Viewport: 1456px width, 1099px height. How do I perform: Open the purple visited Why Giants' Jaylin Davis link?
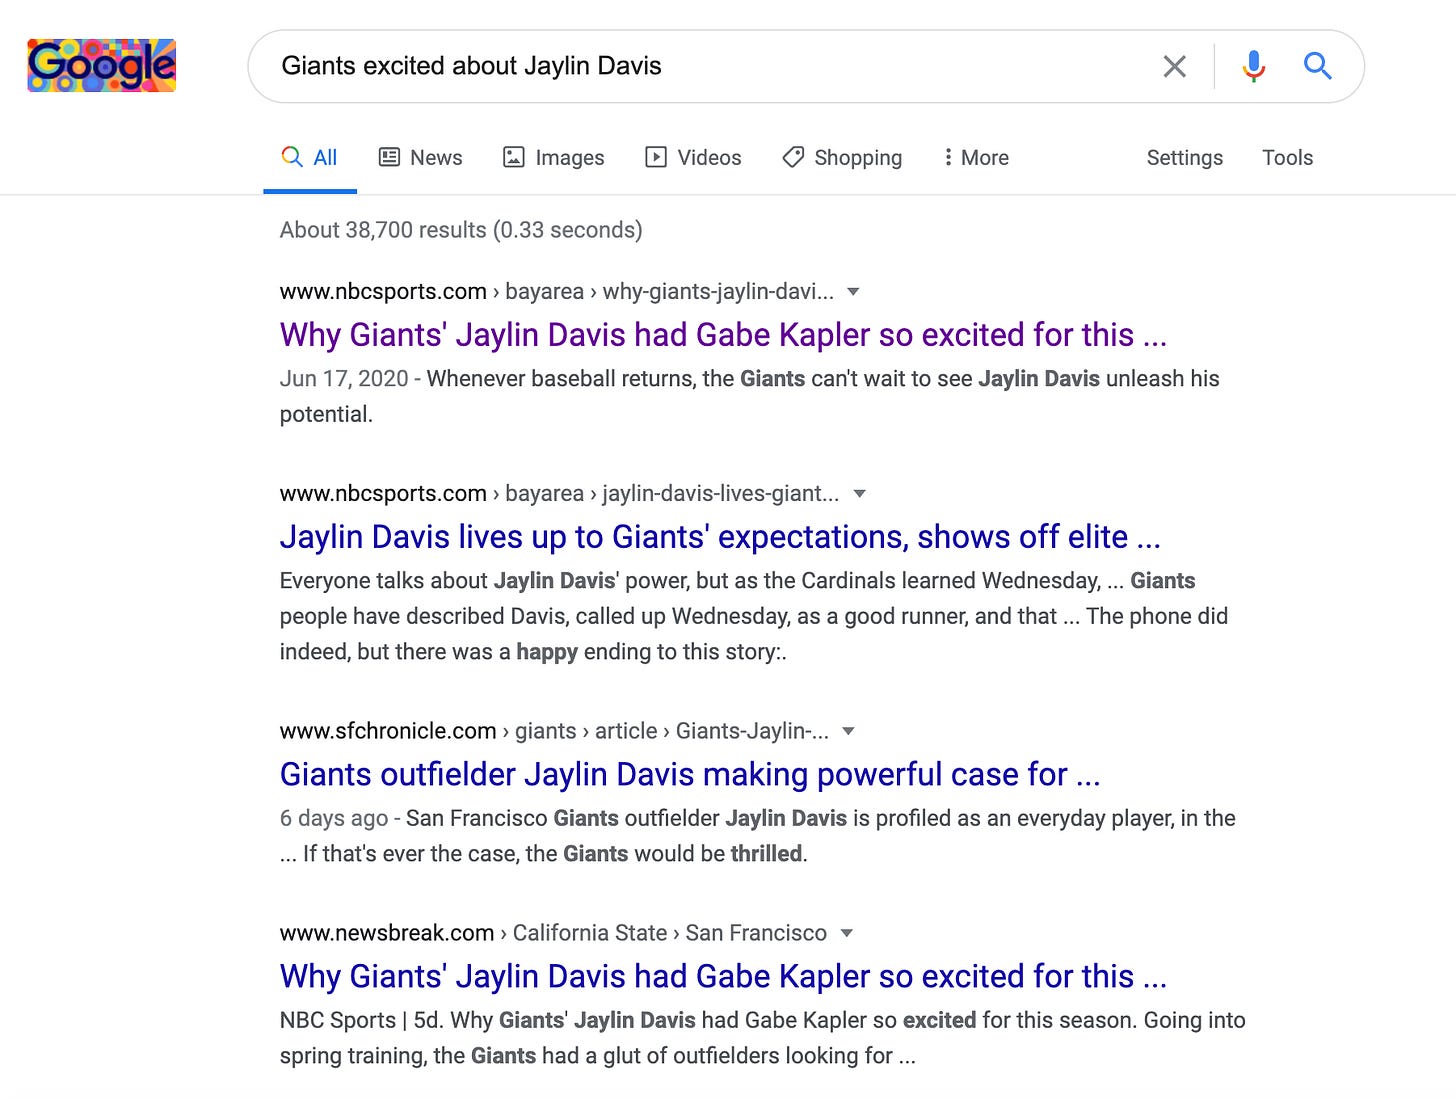(x=723, y=335)
